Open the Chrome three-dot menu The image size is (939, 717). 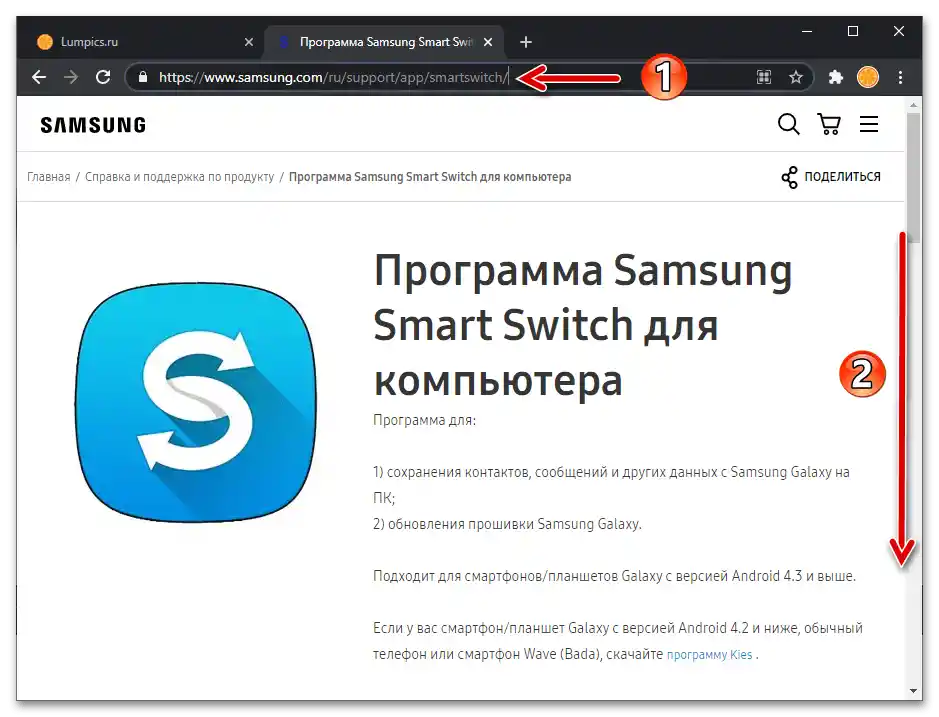[x=899, y=77]
